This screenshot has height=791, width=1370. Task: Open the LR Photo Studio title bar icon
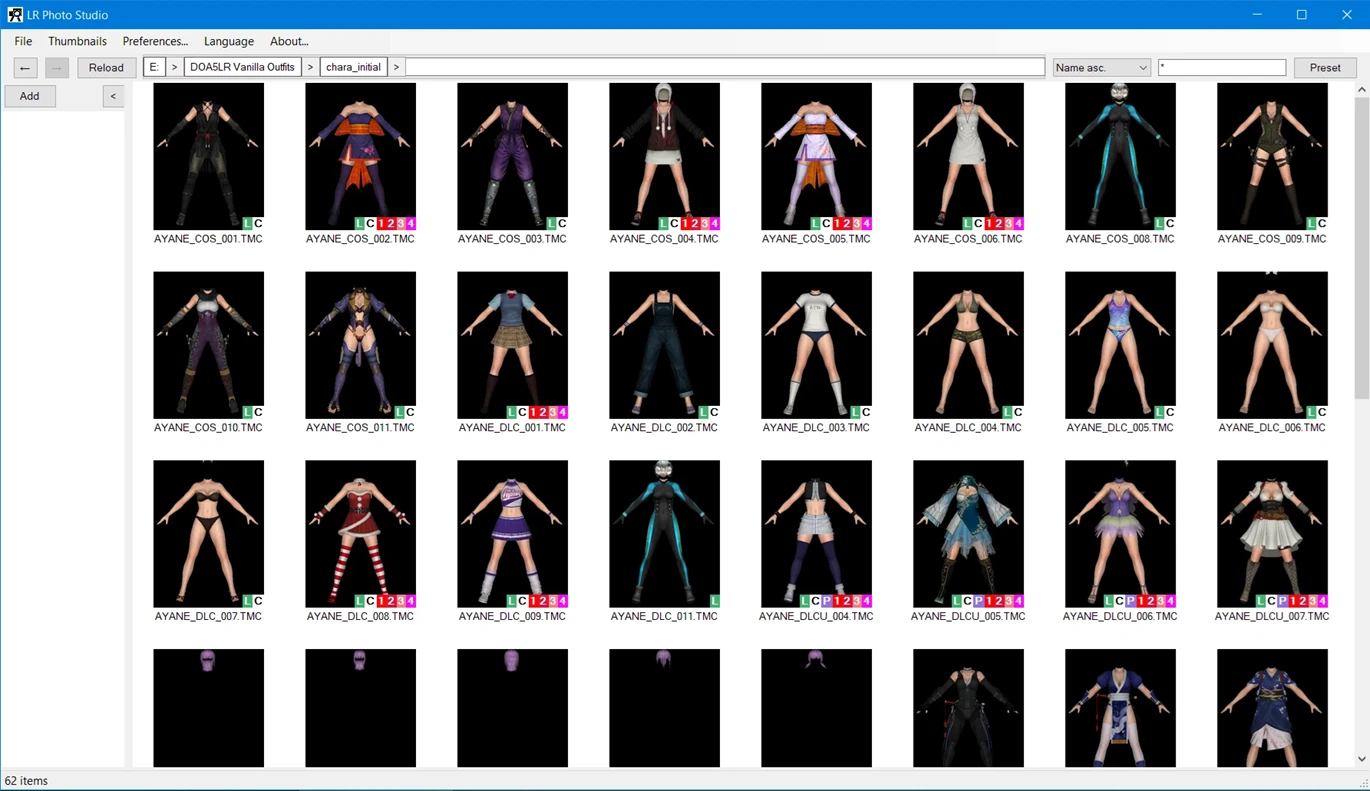click(x=15, y=15)
